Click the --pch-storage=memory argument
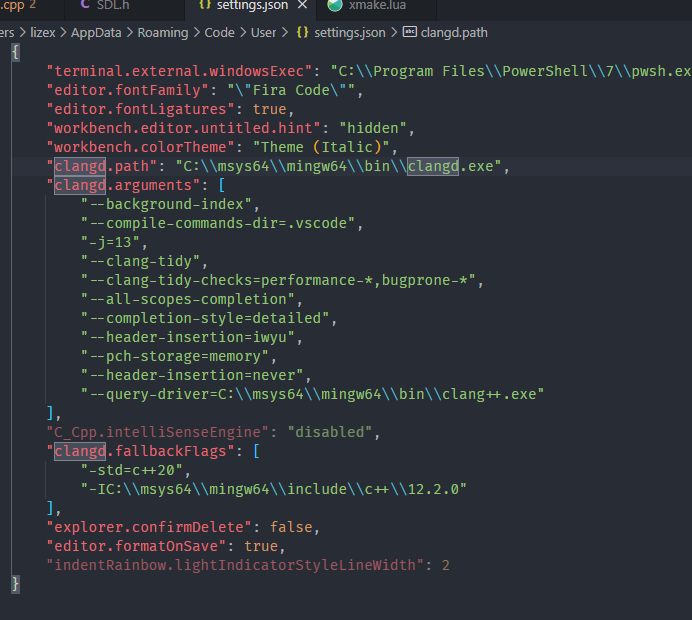This screenshot has height=620, width=692. tap(175, 356)
